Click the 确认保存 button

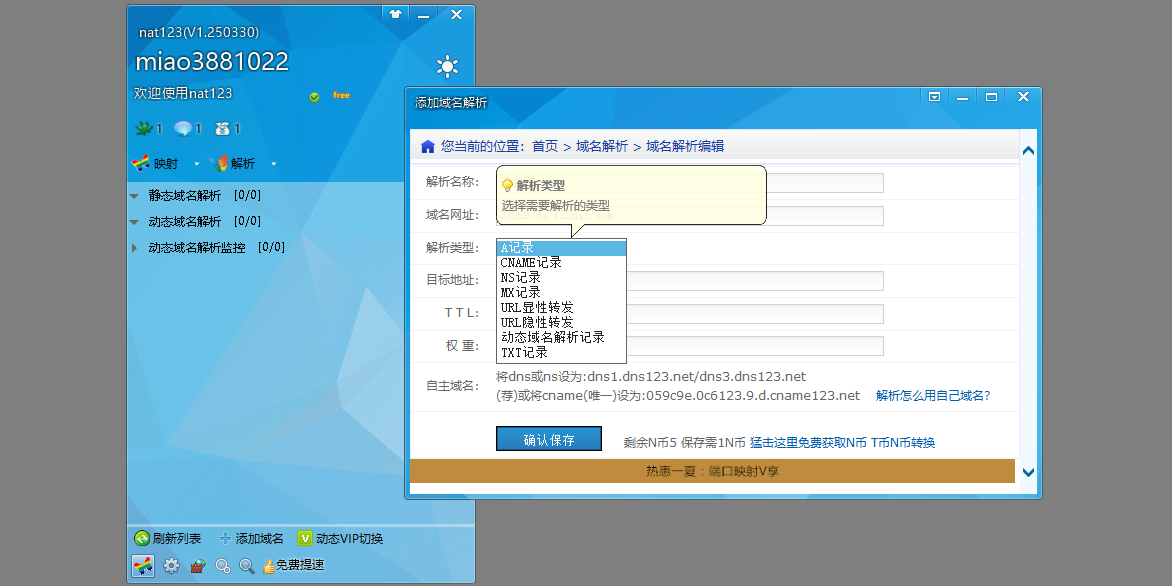click(549, 440)
